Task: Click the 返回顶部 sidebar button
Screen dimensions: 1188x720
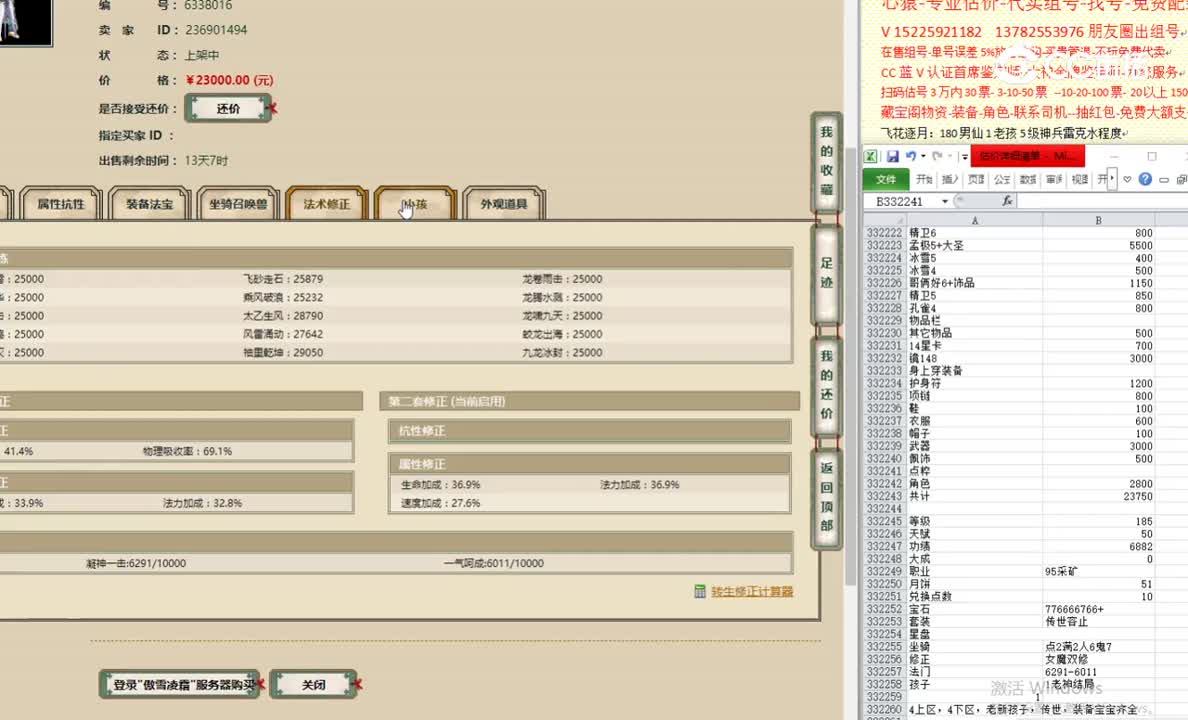Action: pos(826,500)
